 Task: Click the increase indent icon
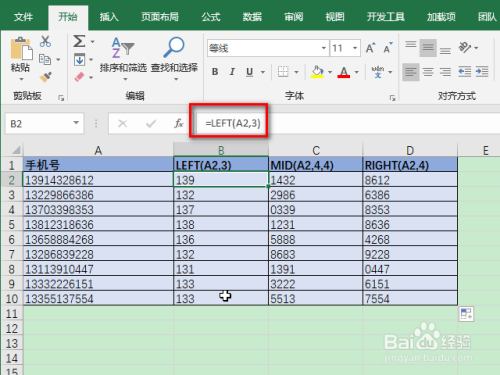[x=482, y=72]
